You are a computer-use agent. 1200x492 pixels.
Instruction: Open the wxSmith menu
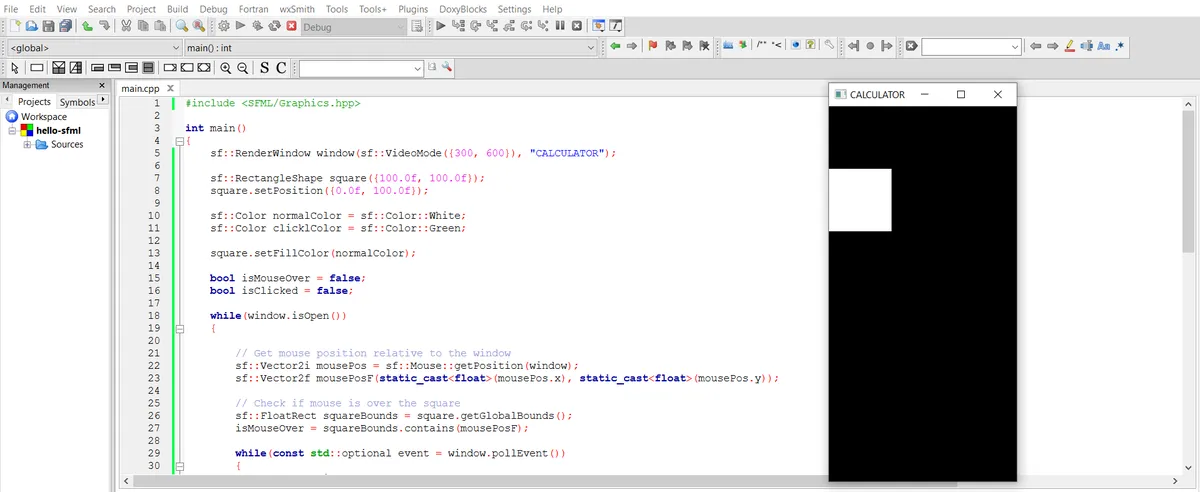[x=297, y=8]
